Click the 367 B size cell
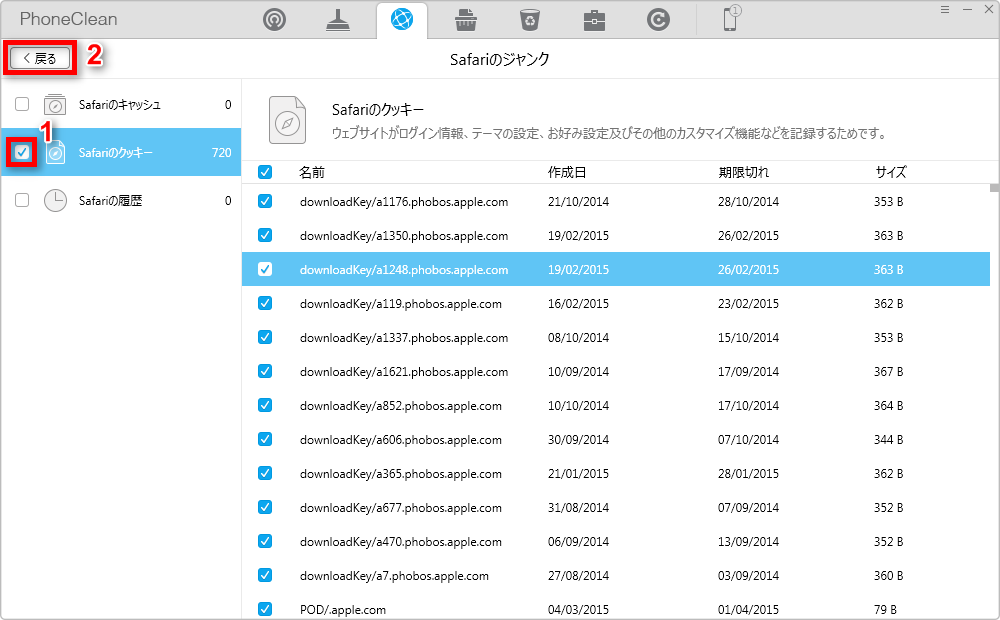This screenshot has height=620, width=1000. [x=888, y=371]
